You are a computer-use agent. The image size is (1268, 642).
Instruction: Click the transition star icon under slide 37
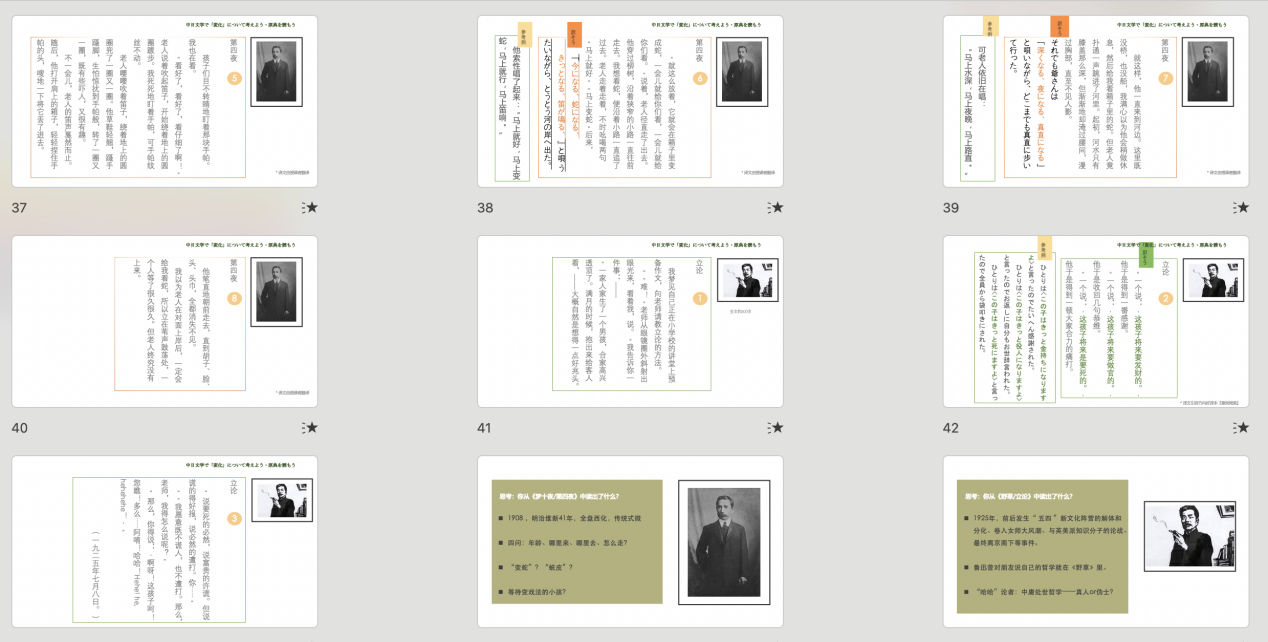point(310,208)
